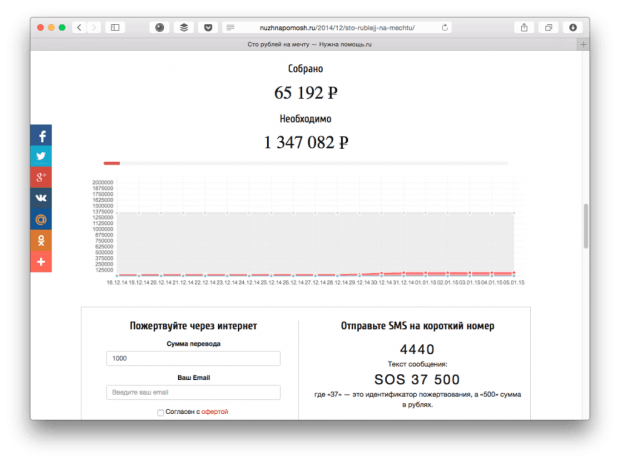The image size is (620, 463).
Task: Click the 'Сумма перевода' amount field
Action: [x=193, y=358]
